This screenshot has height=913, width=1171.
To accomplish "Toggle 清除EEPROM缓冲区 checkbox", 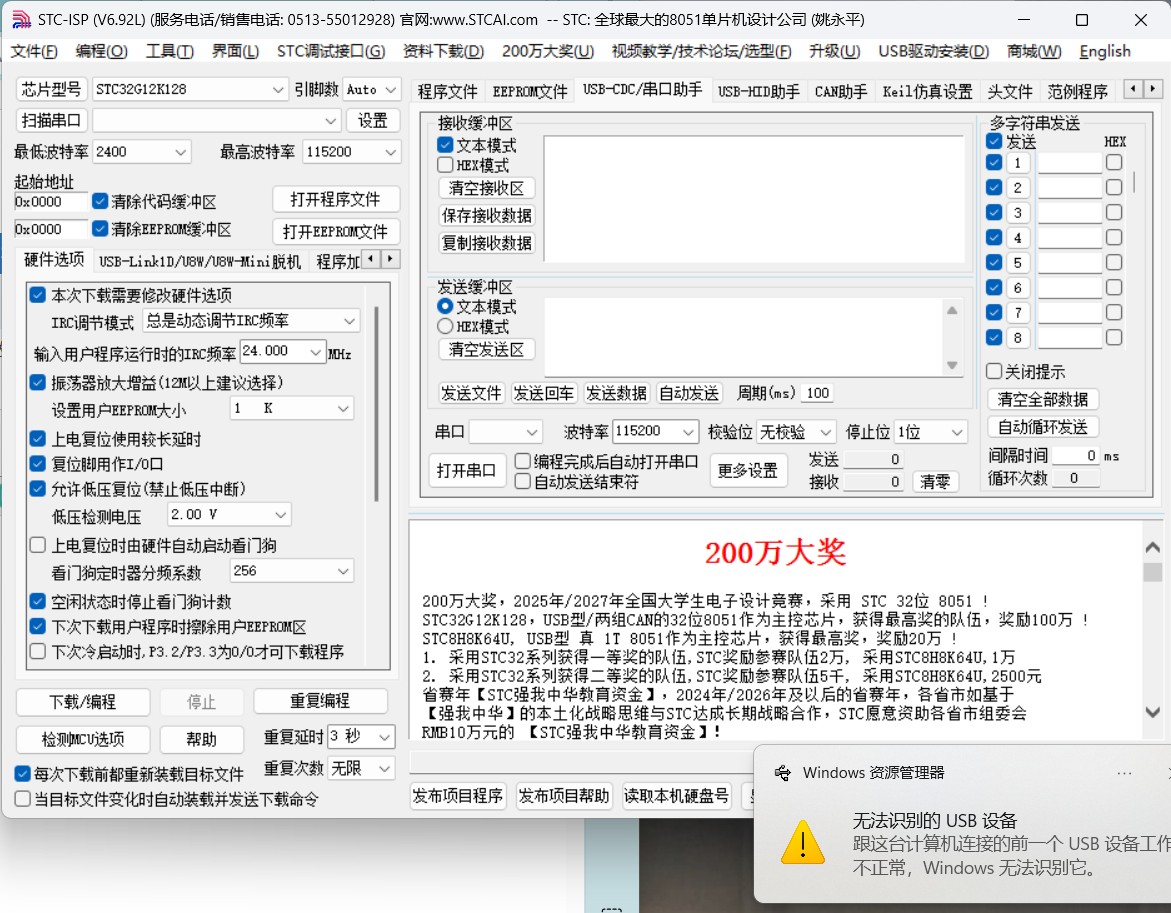I will coord(101,228).
